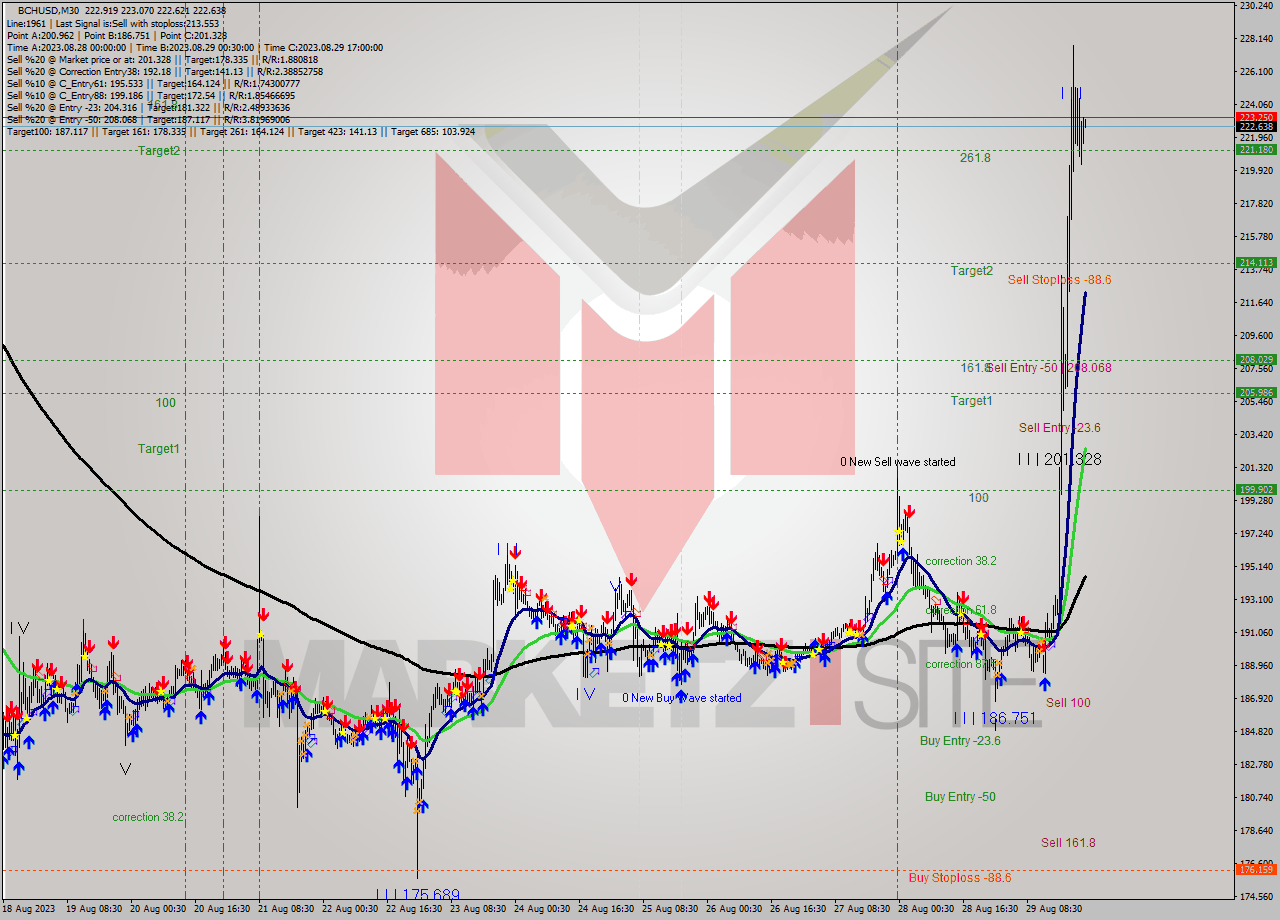Click the black 222.638 current price tag
Image resolution: width=1280 pixels, height=920 pixels.
click(x=1256, y=126)
